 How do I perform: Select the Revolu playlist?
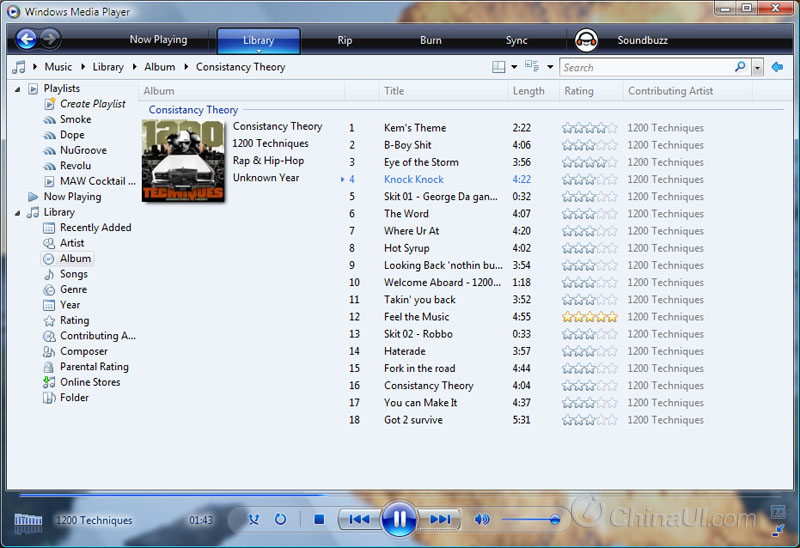click(76, 166)
